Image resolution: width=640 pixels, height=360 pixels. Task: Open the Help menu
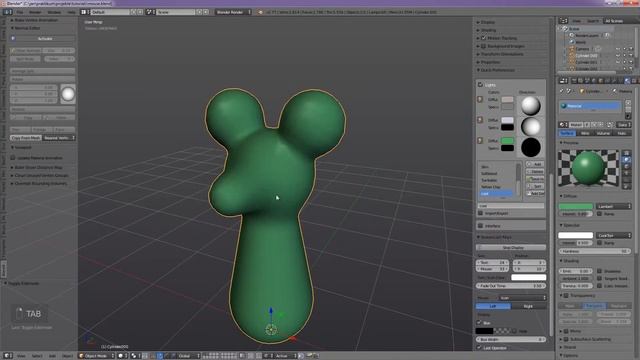tap(71, 12)
